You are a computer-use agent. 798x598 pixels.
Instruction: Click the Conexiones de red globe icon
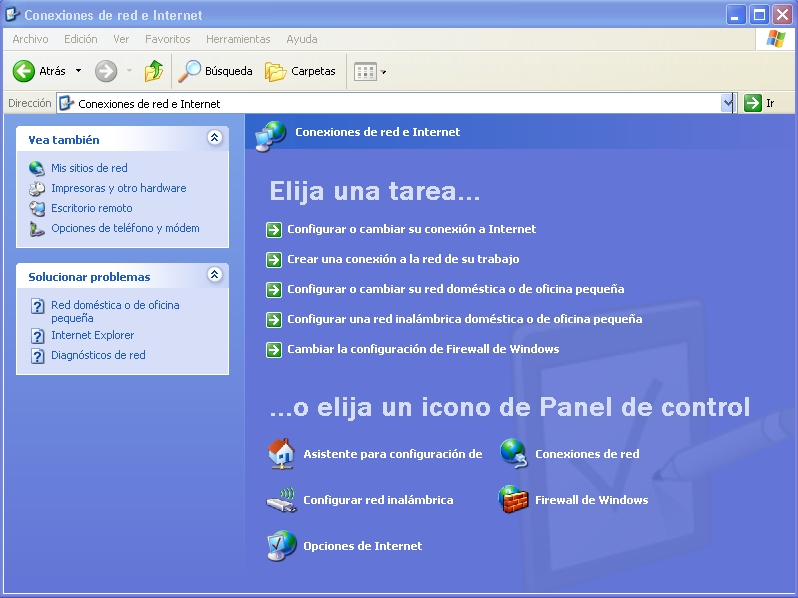[514, 453]
